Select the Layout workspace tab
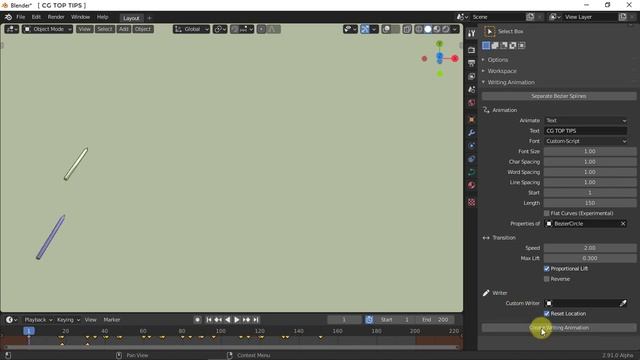The height and width of the screenshot is (360, 640). tap(131, 18)
